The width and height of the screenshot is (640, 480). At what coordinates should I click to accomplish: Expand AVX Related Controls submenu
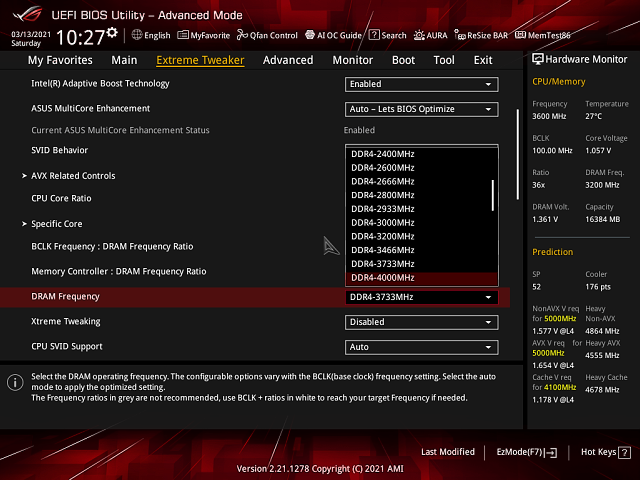click(x=69, y=176)
